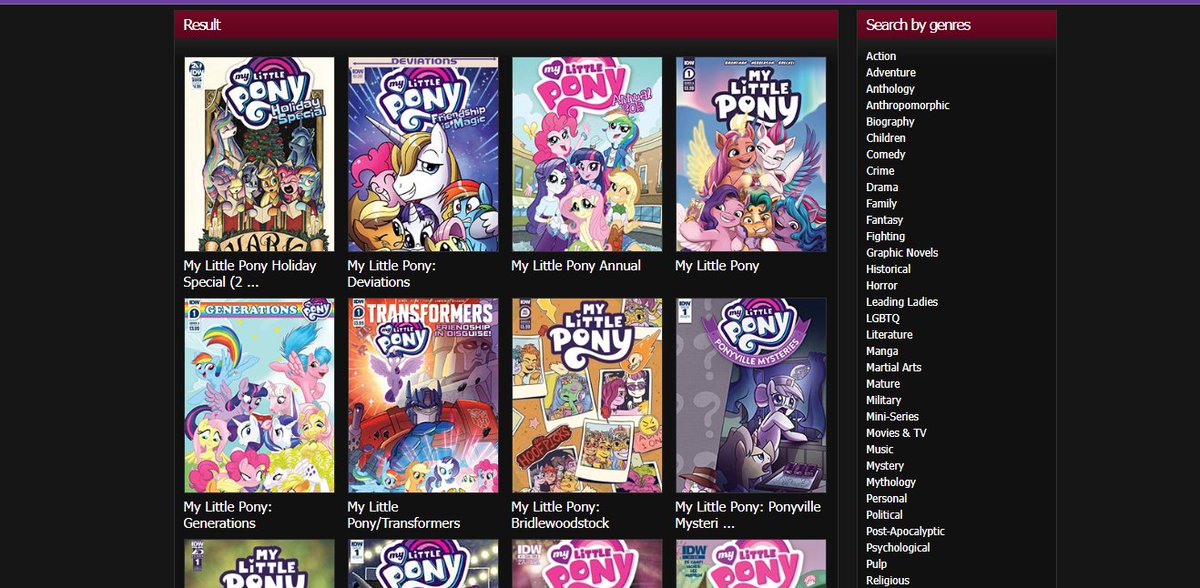Select the Mystery genre
The height and width of the screenshot is (588, 1200).
pyautogui.click(x=885, y=466)
